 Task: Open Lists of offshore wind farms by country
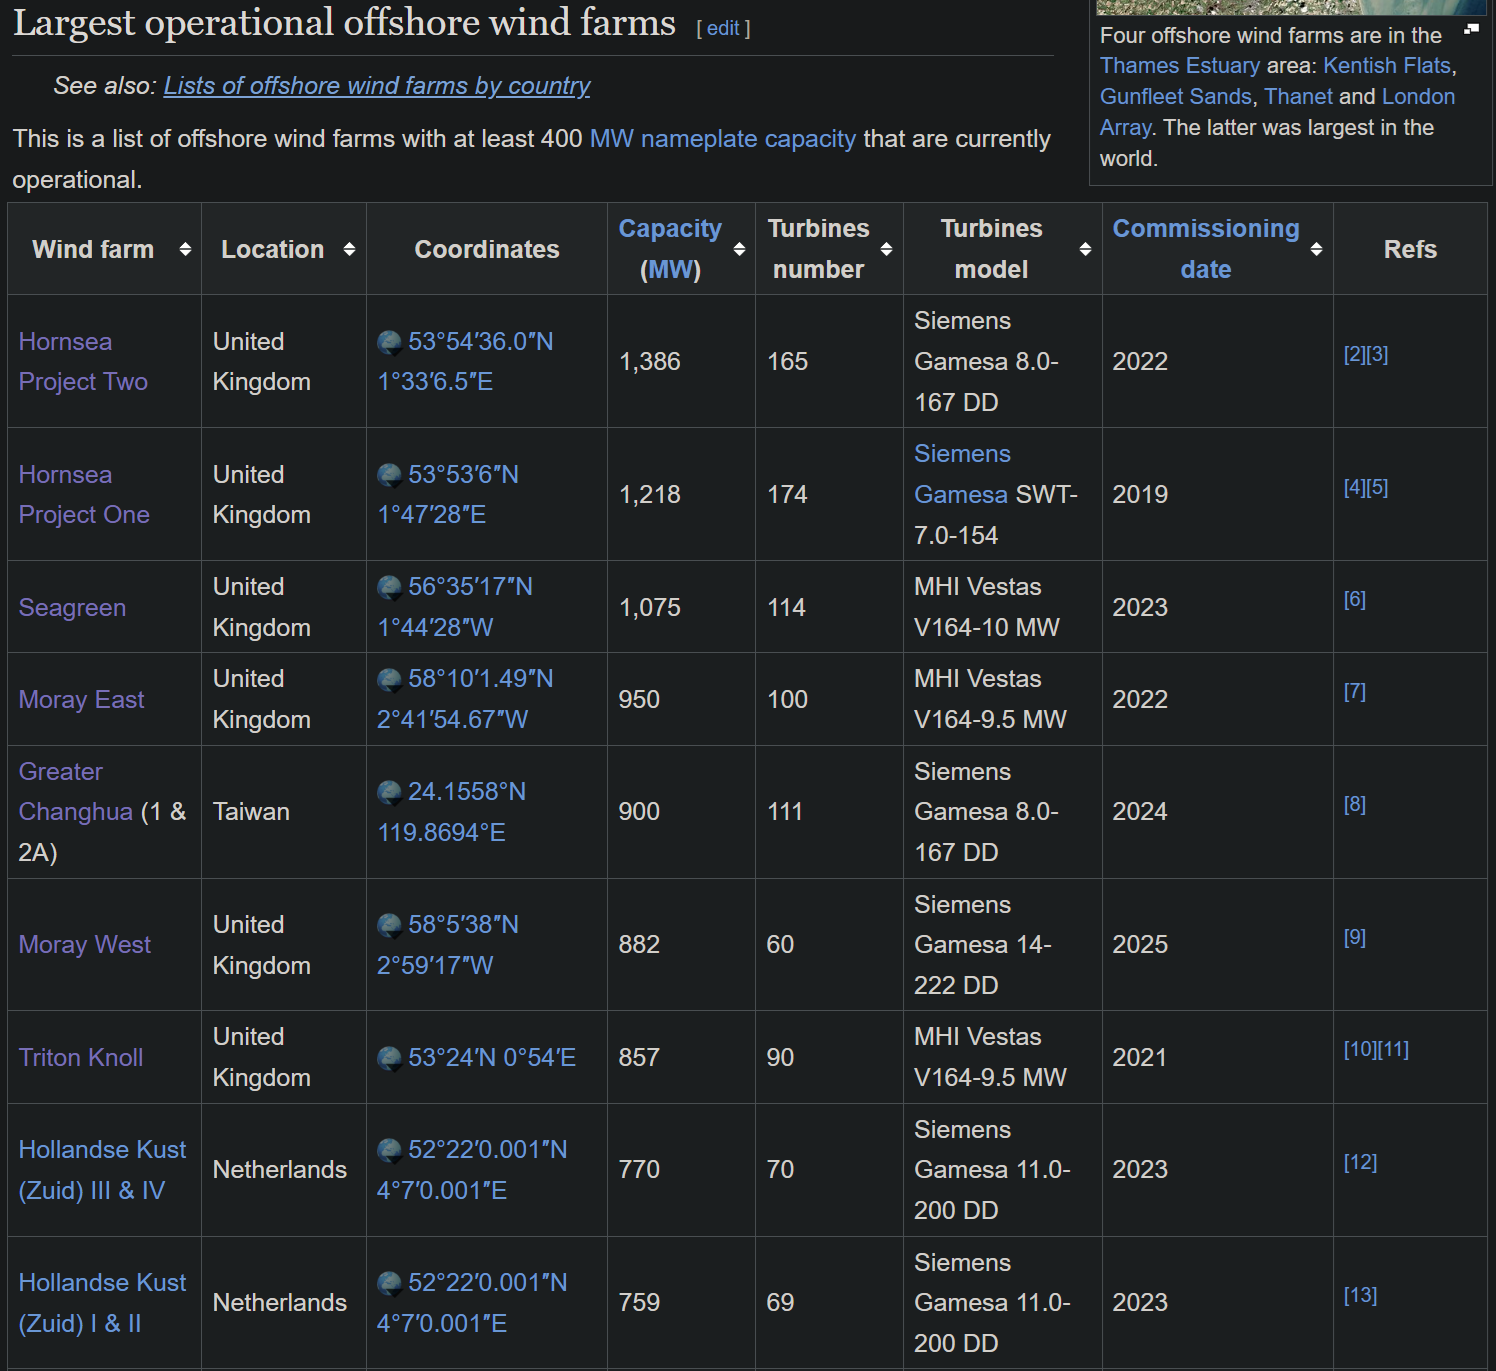pos(377,86)
